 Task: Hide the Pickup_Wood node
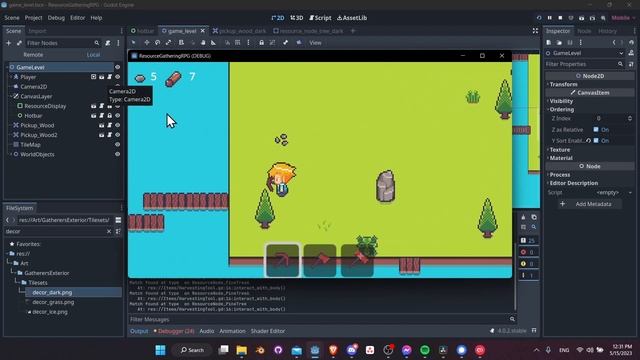(x=118, y=125)
